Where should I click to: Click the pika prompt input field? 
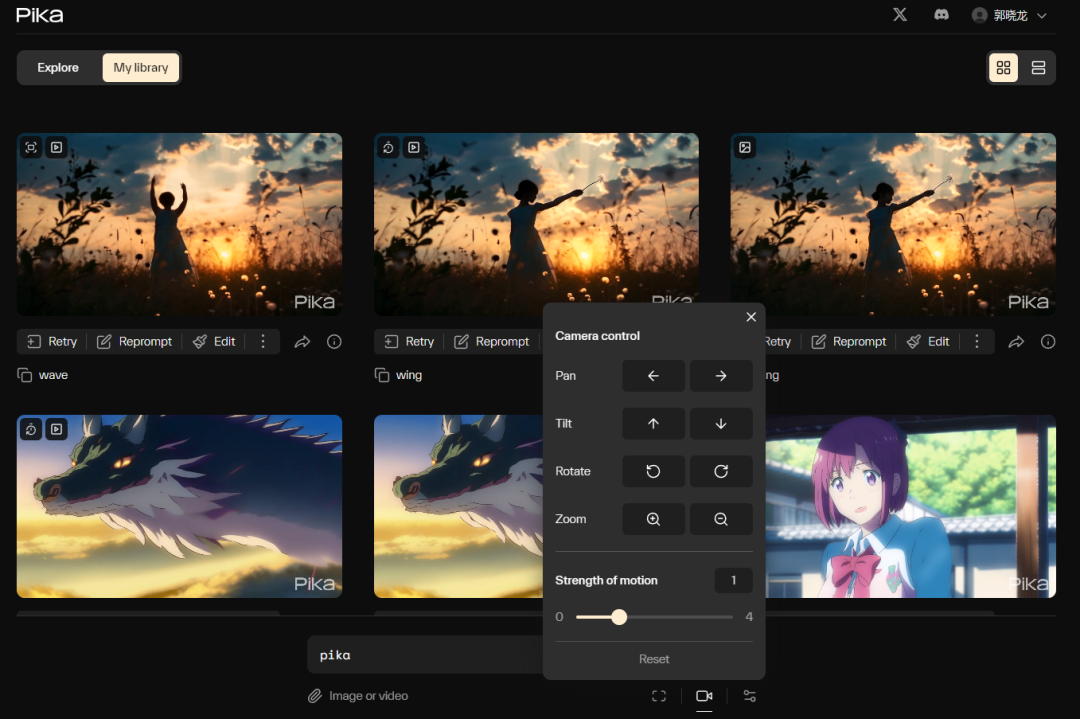(425, 655)
